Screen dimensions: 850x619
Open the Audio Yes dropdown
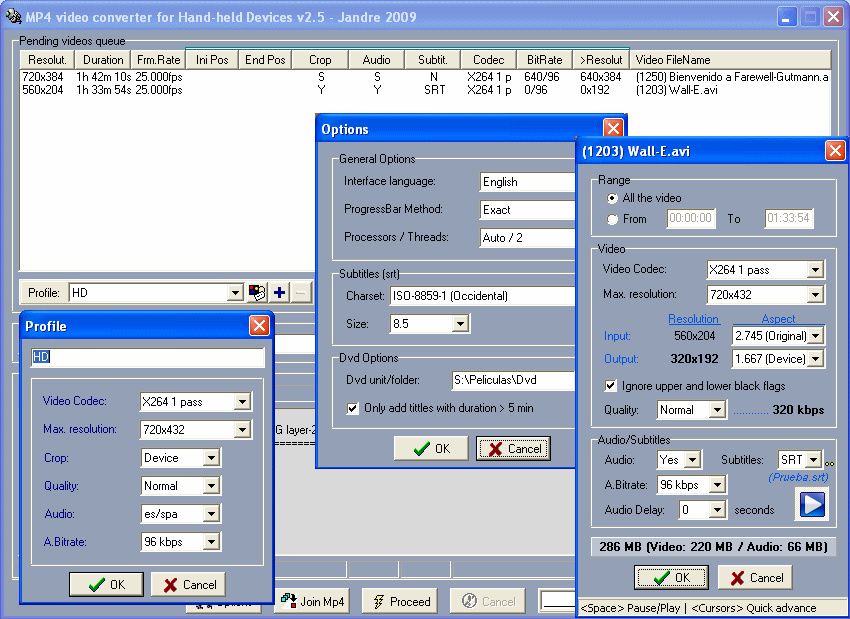(x=692, y=460)
